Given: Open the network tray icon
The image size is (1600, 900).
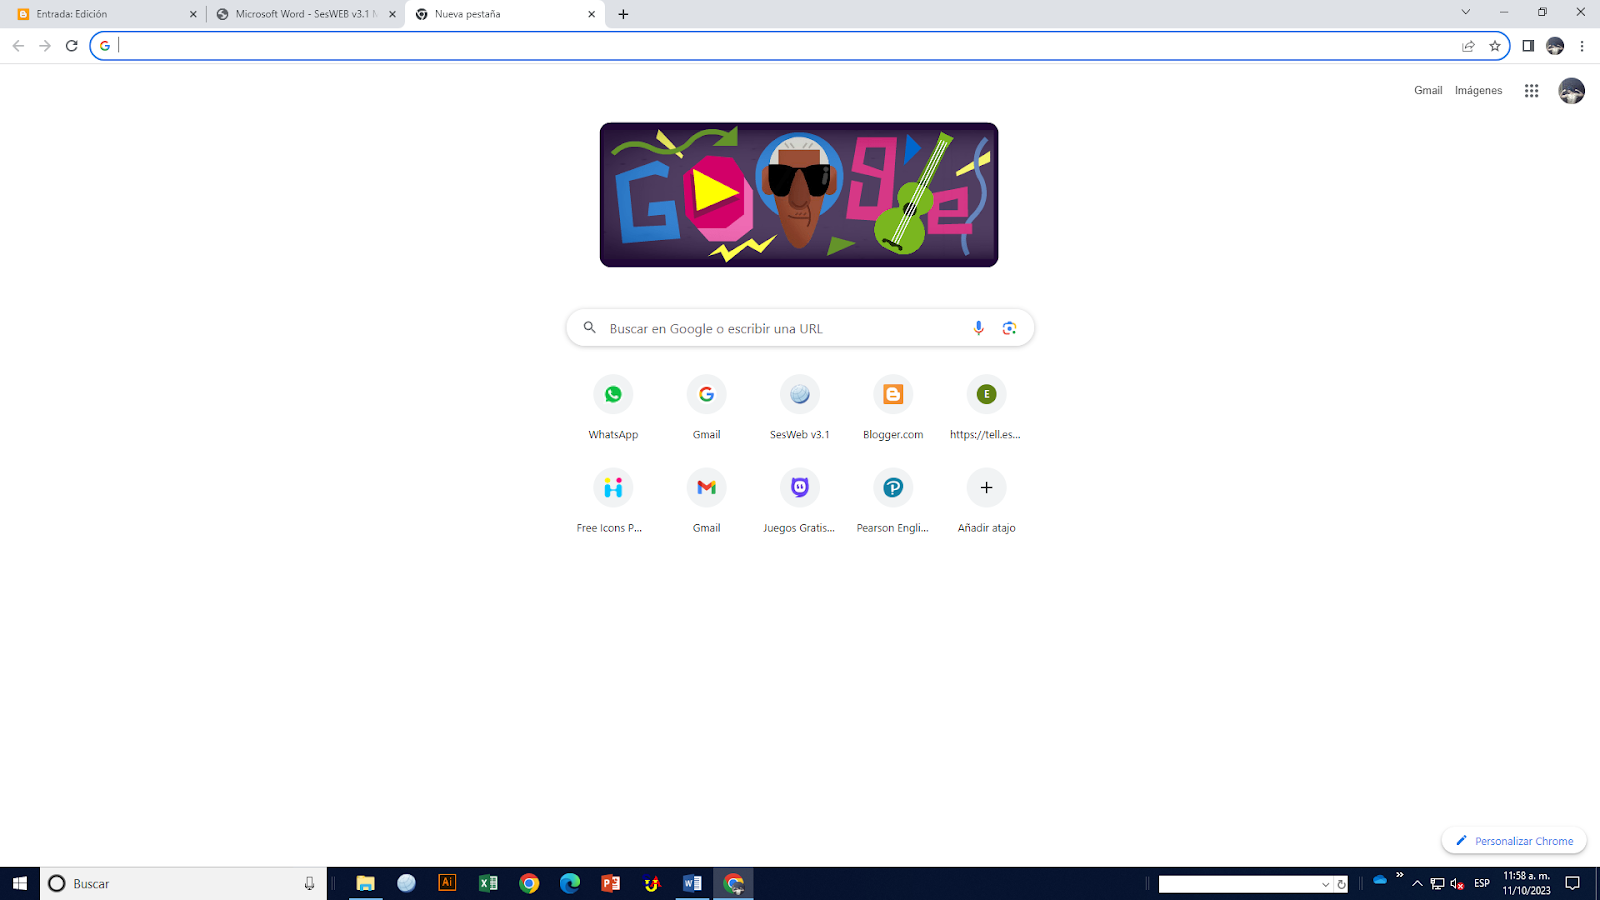Looking at the screenshot, I should pyautogui.click(x=1437, y=884).
